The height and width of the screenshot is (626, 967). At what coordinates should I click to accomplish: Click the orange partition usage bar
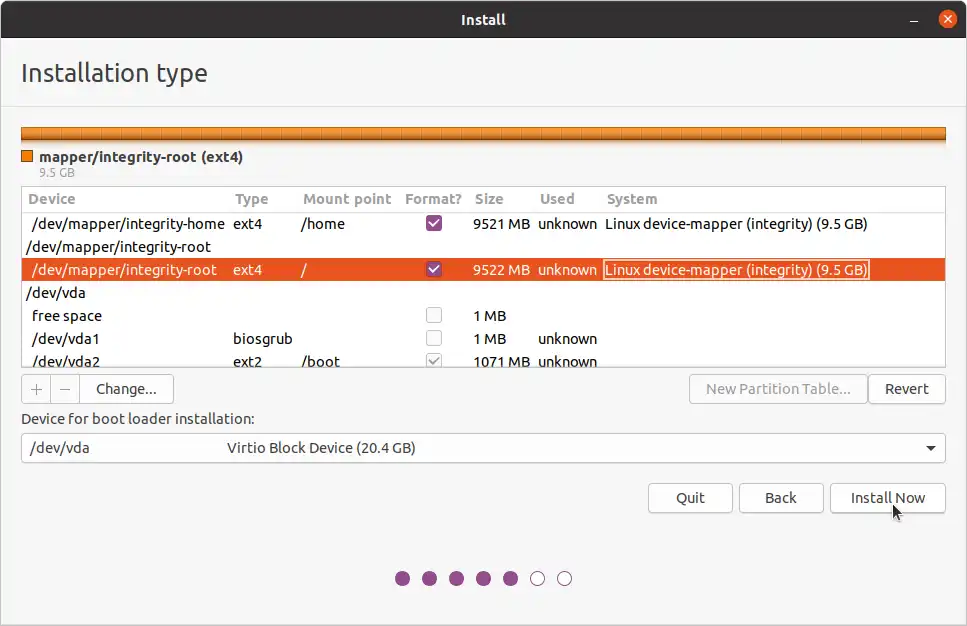(x=483, y=134)
